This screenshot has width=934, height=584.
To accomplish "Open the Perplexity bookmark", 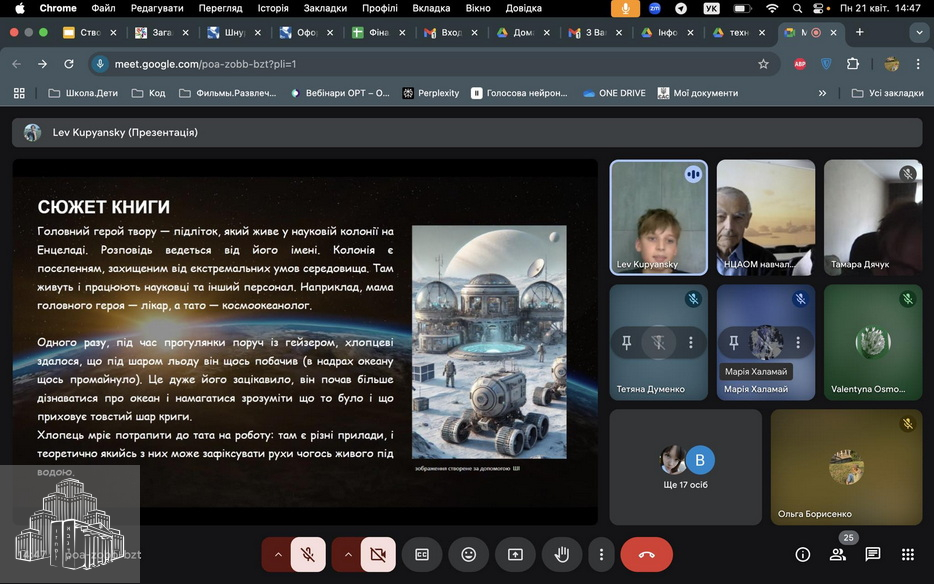I will pos(430,93).
